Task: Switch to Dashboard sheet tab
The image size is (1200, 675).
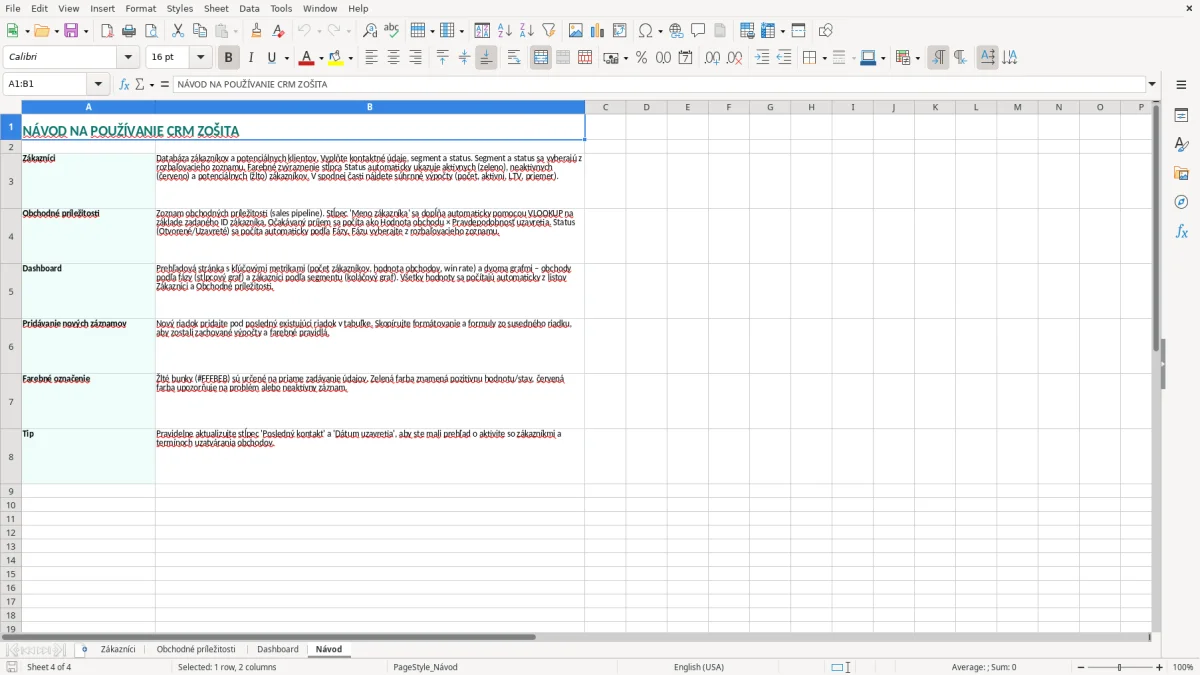Action: pyautogui.click(x=278, y=649)
